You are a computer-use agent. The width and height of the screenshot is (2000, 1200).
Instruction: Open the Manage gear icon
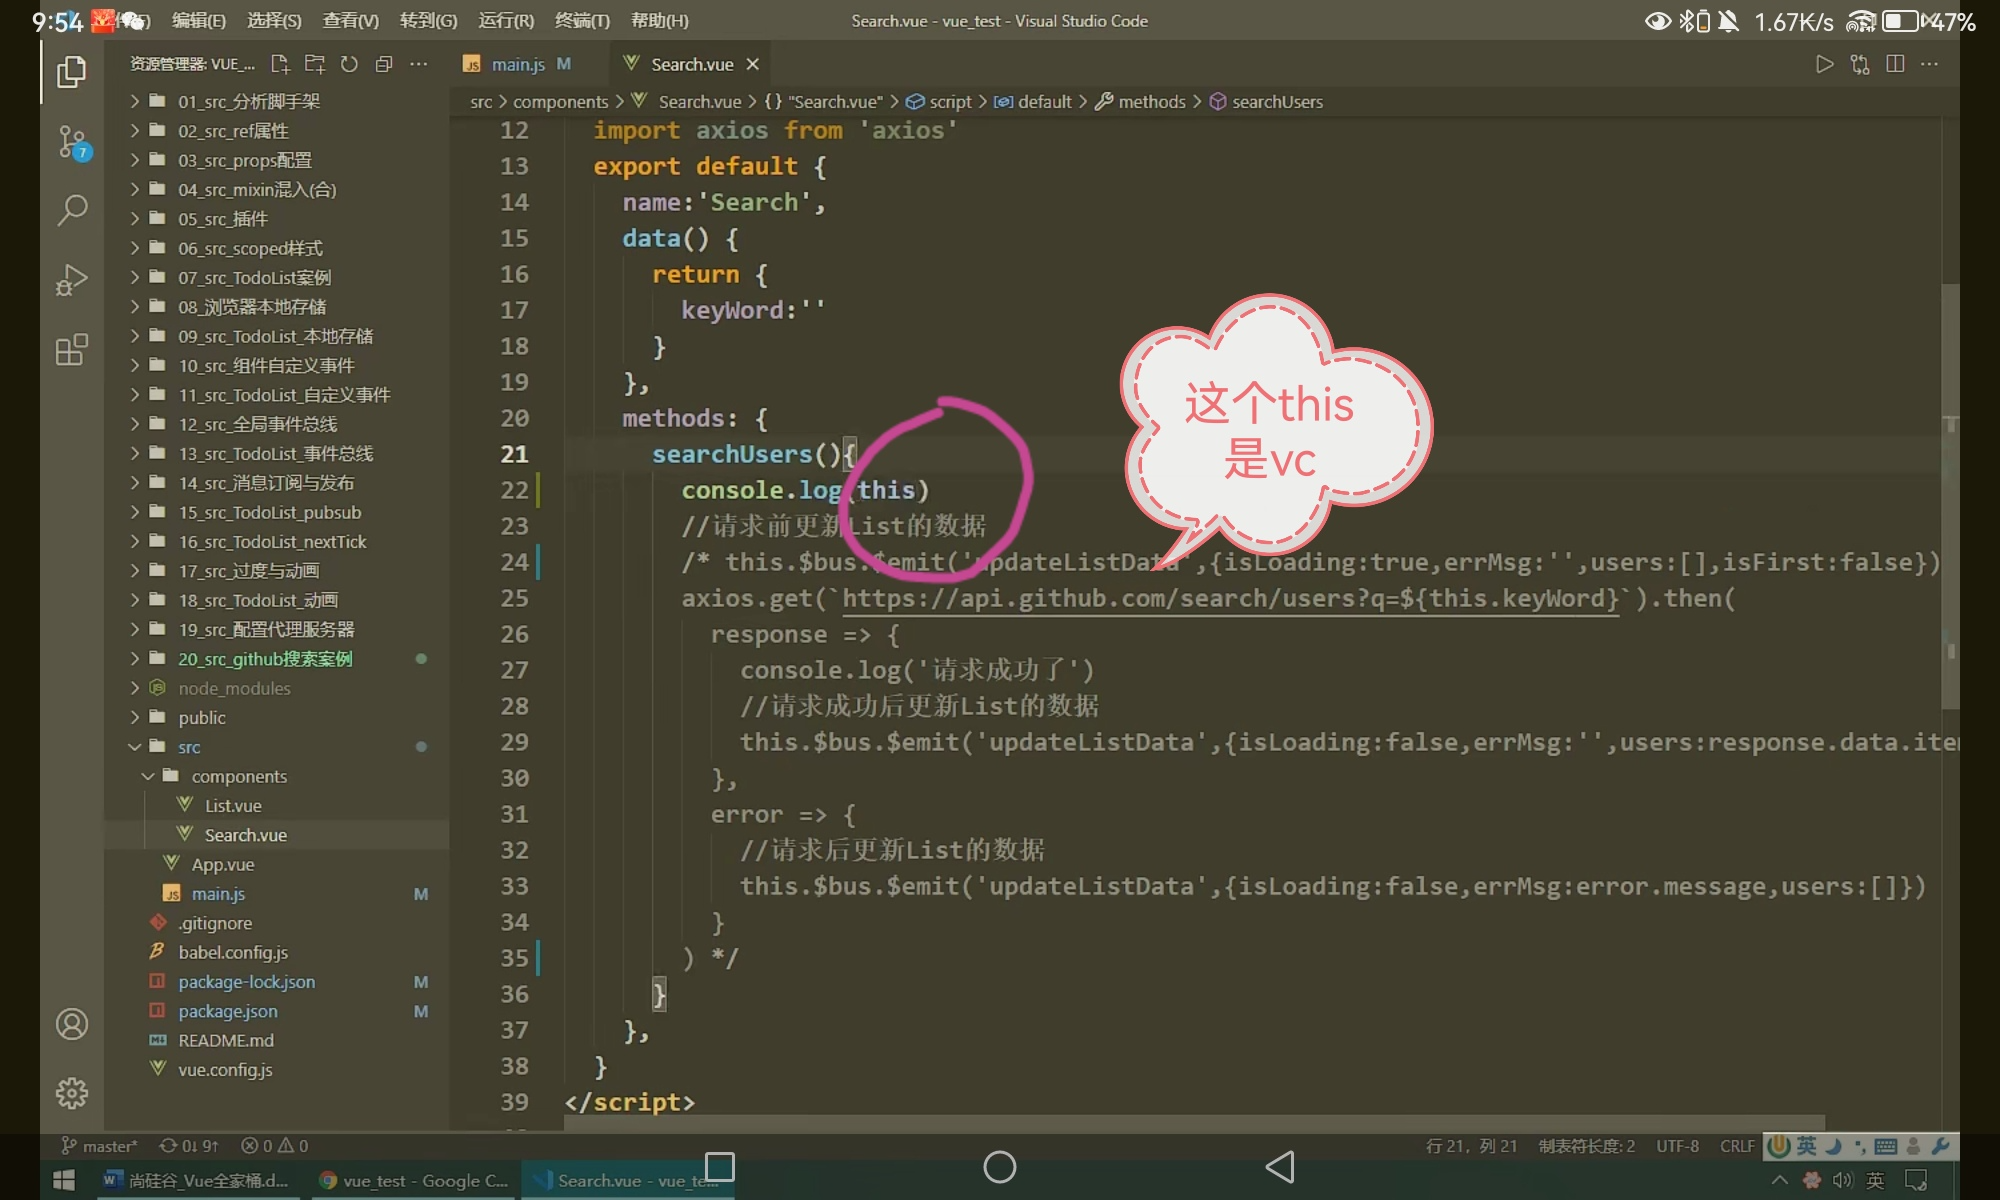(x=72, y=1093)
